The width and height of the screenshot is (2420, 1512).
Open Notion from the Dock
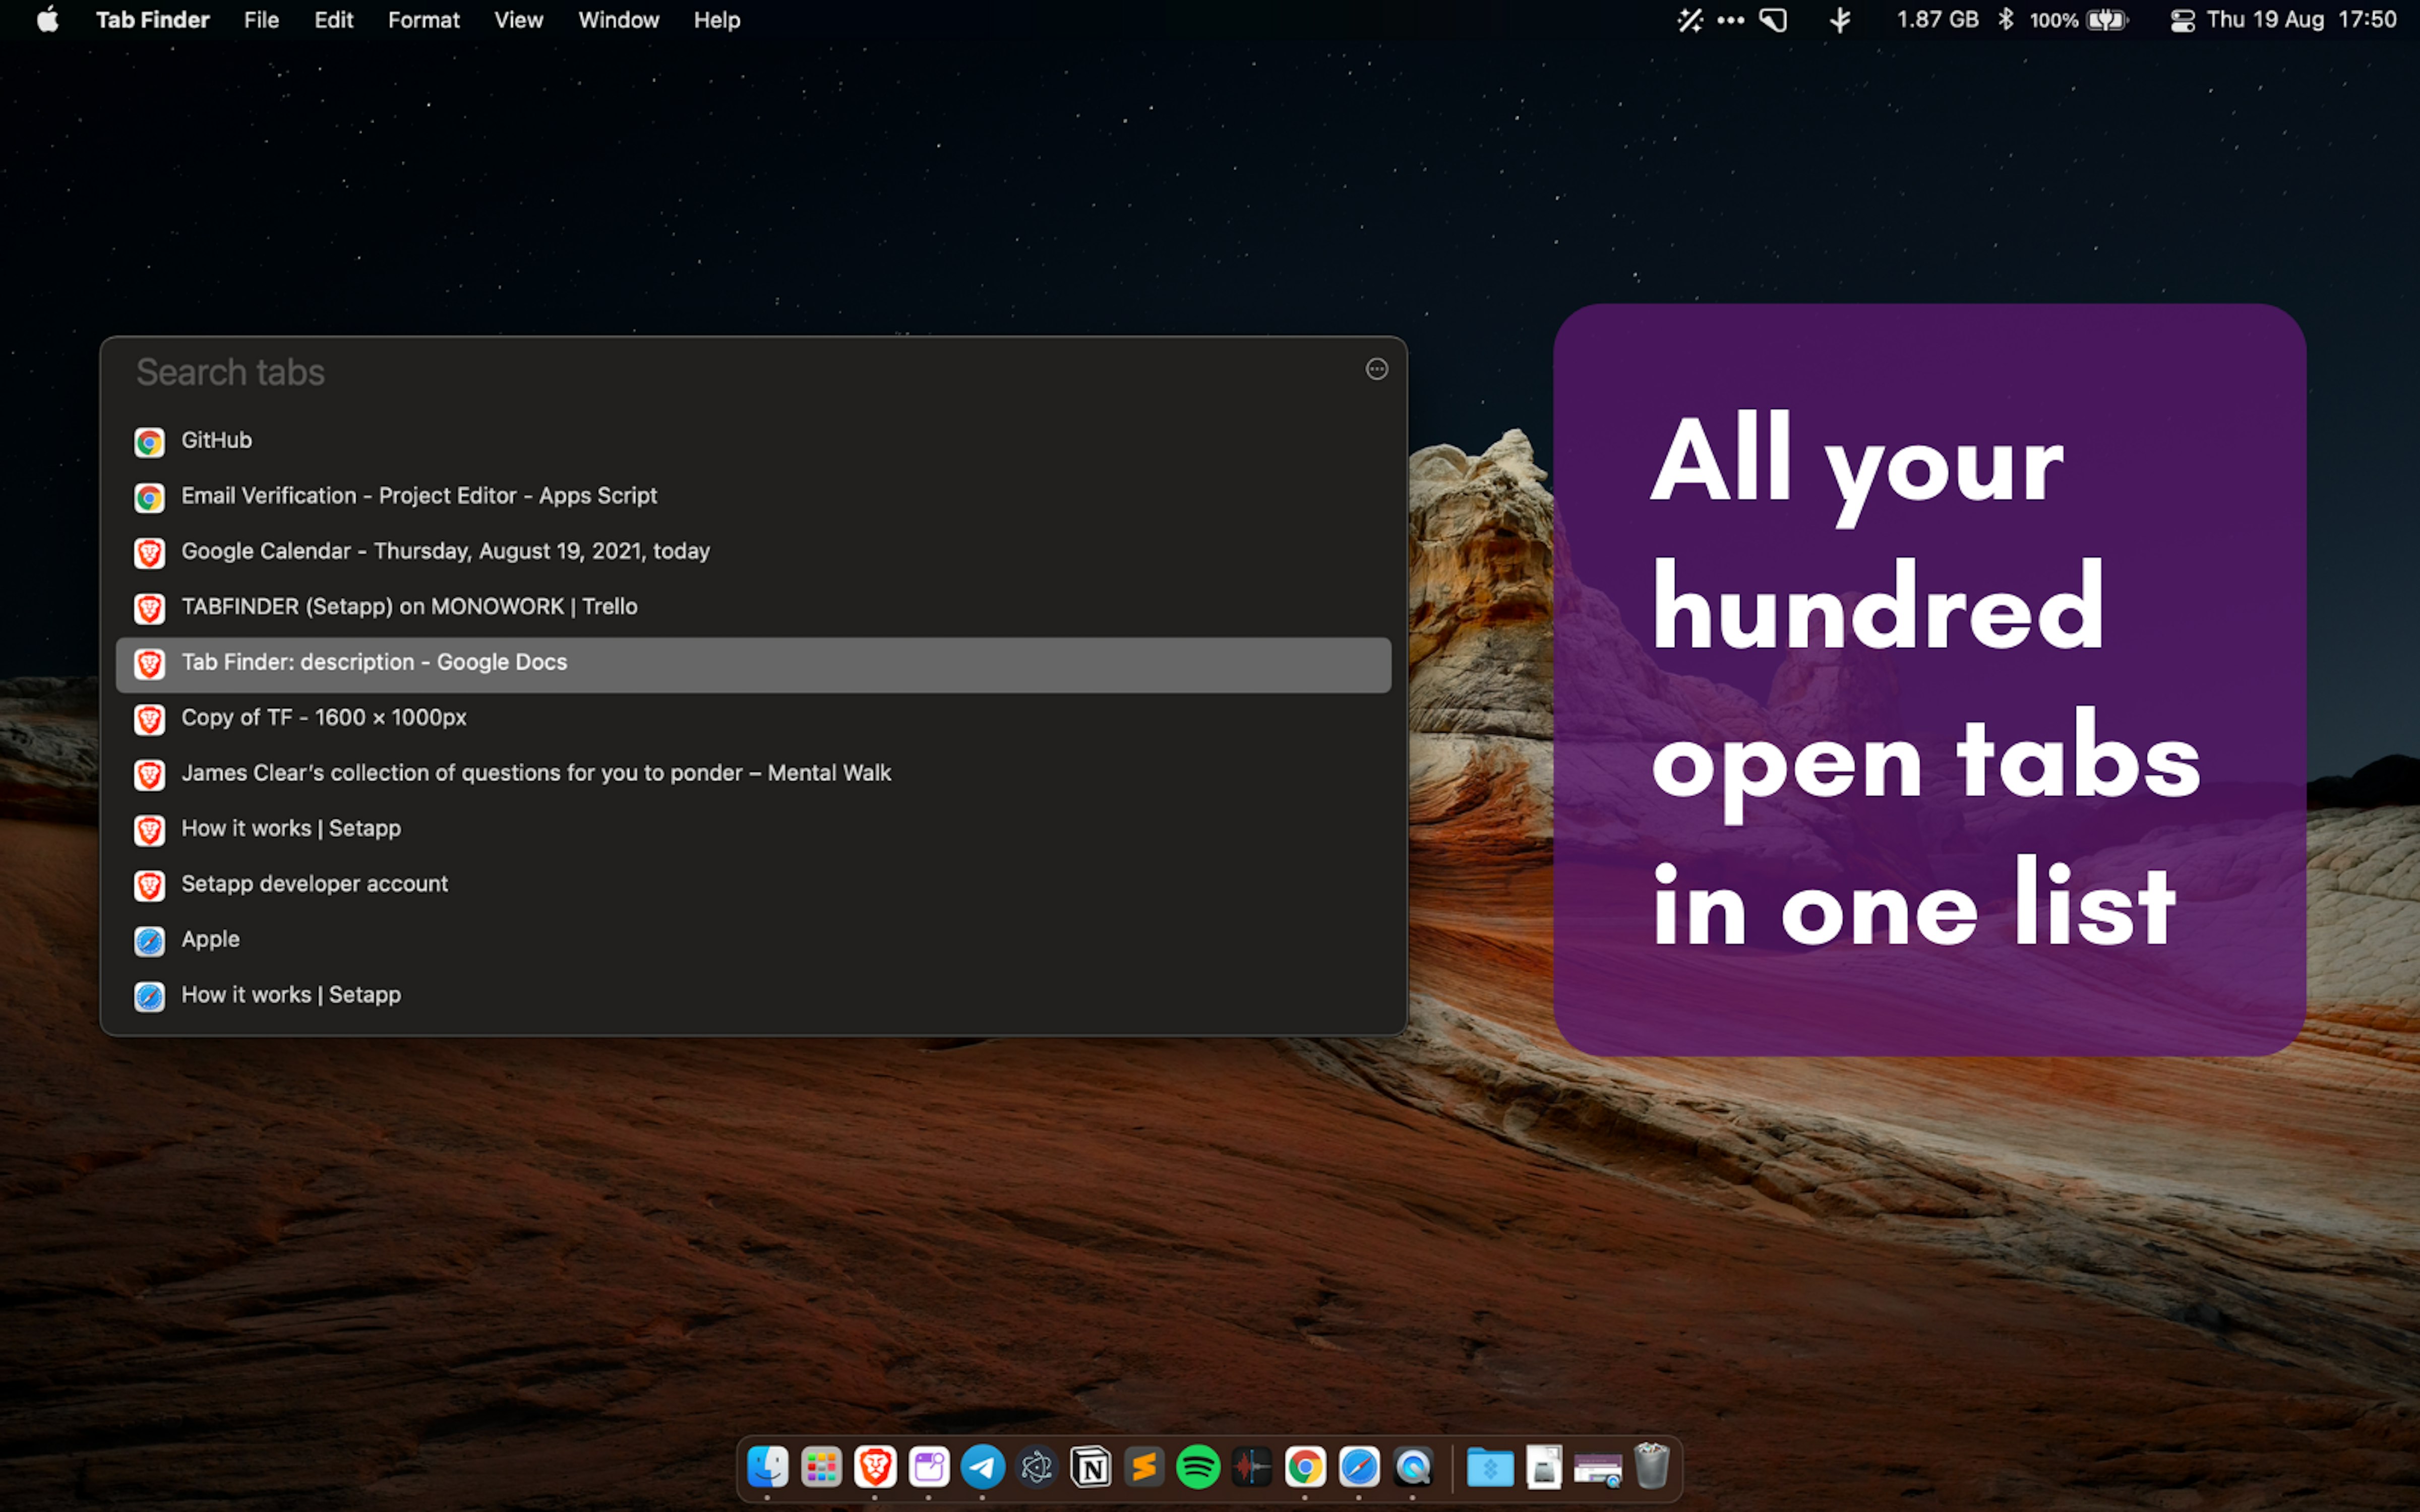coord(1092,1467)
